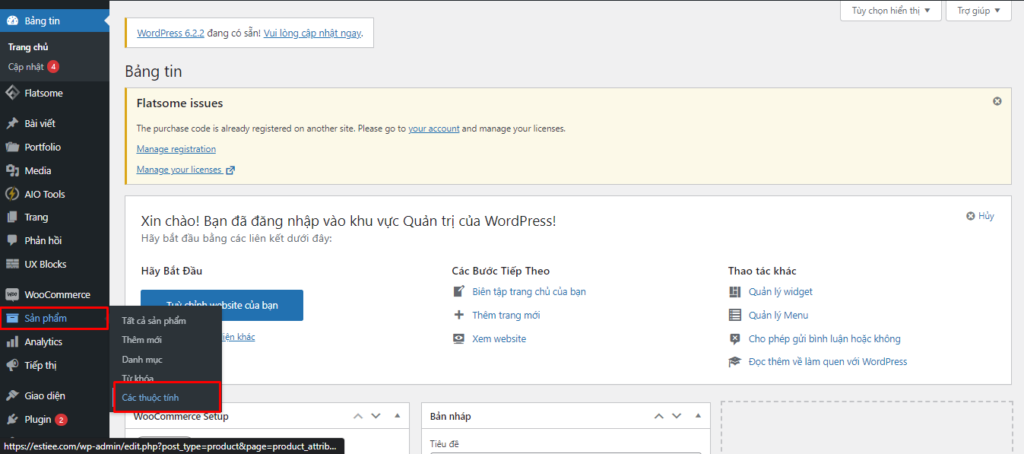Click the Hủy dismiss link

coord(985,216)
